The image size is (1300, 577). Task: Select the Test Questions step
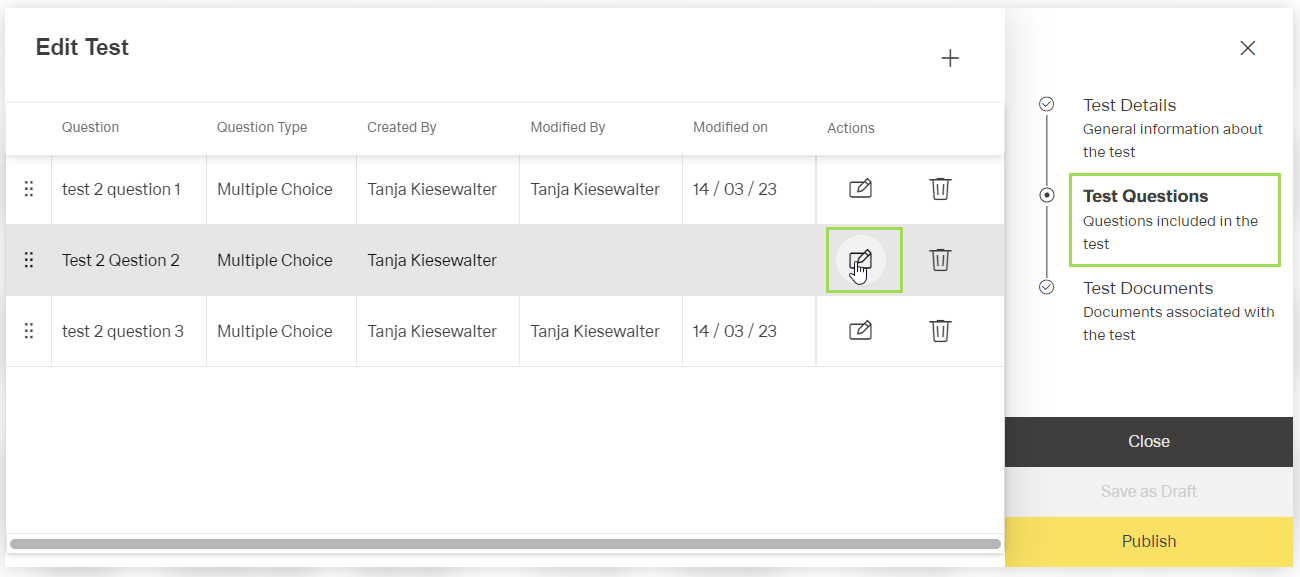pyautogui.click(x=1145, y=197)
